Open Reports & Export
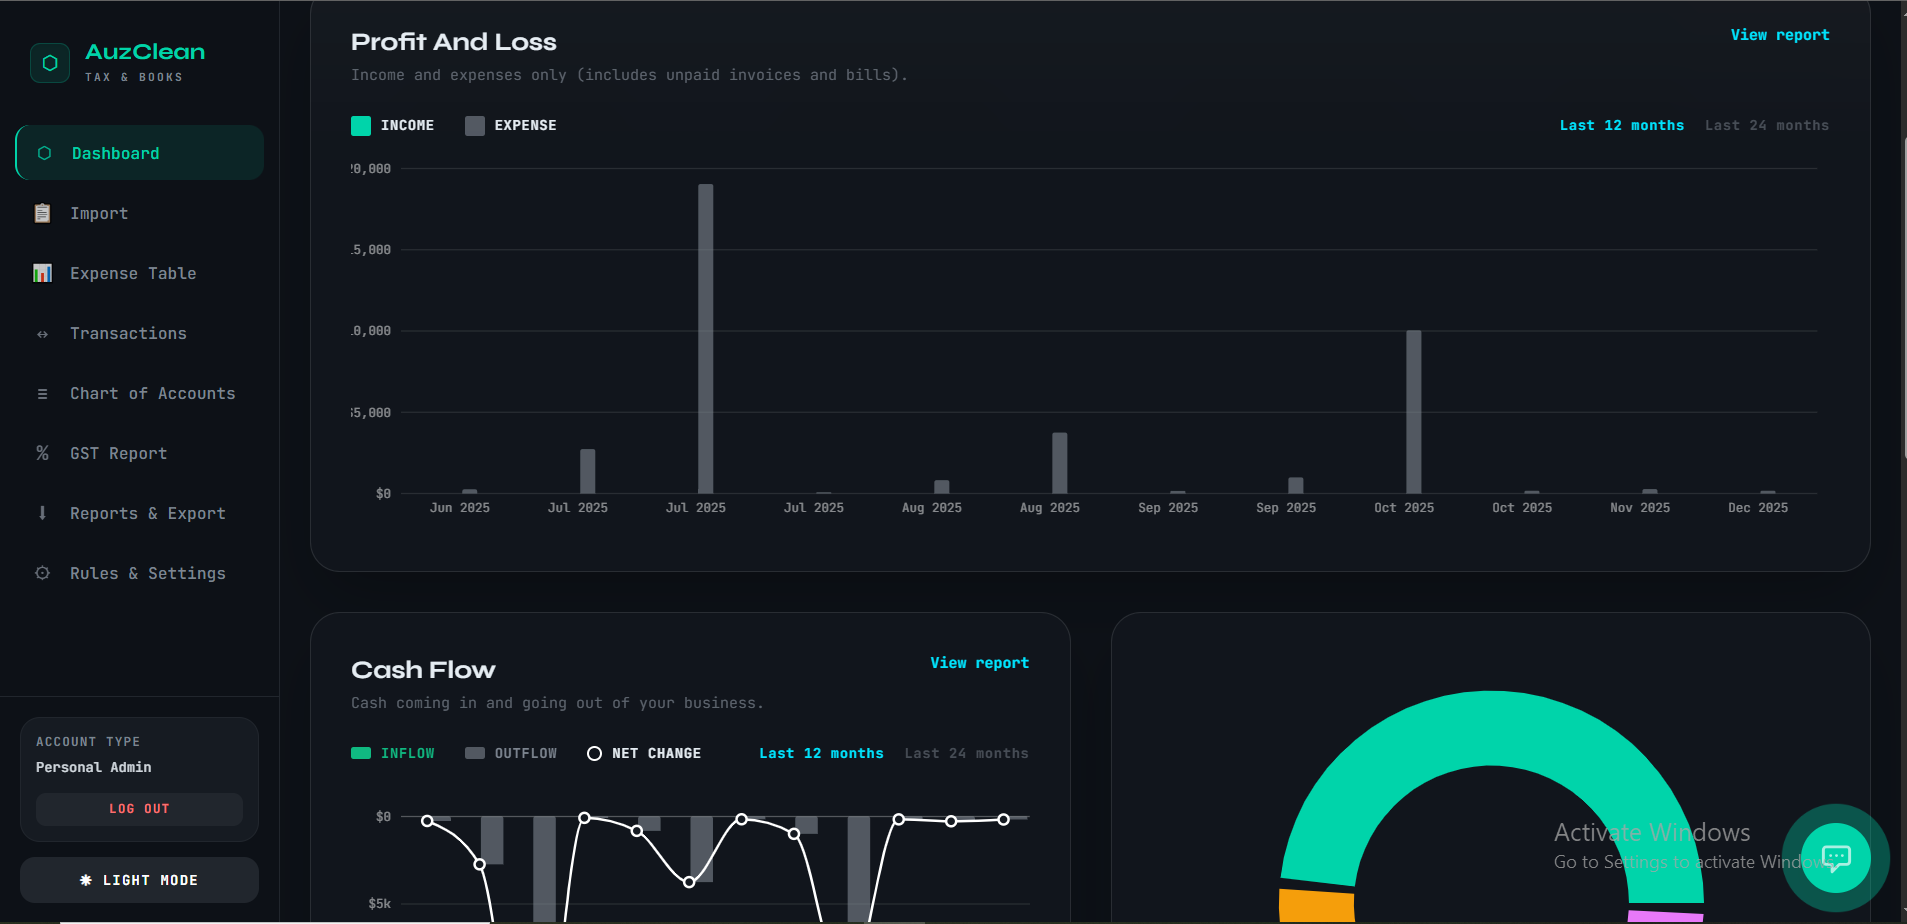Viewport: 1907px width, 924px height. click(140, 513)
